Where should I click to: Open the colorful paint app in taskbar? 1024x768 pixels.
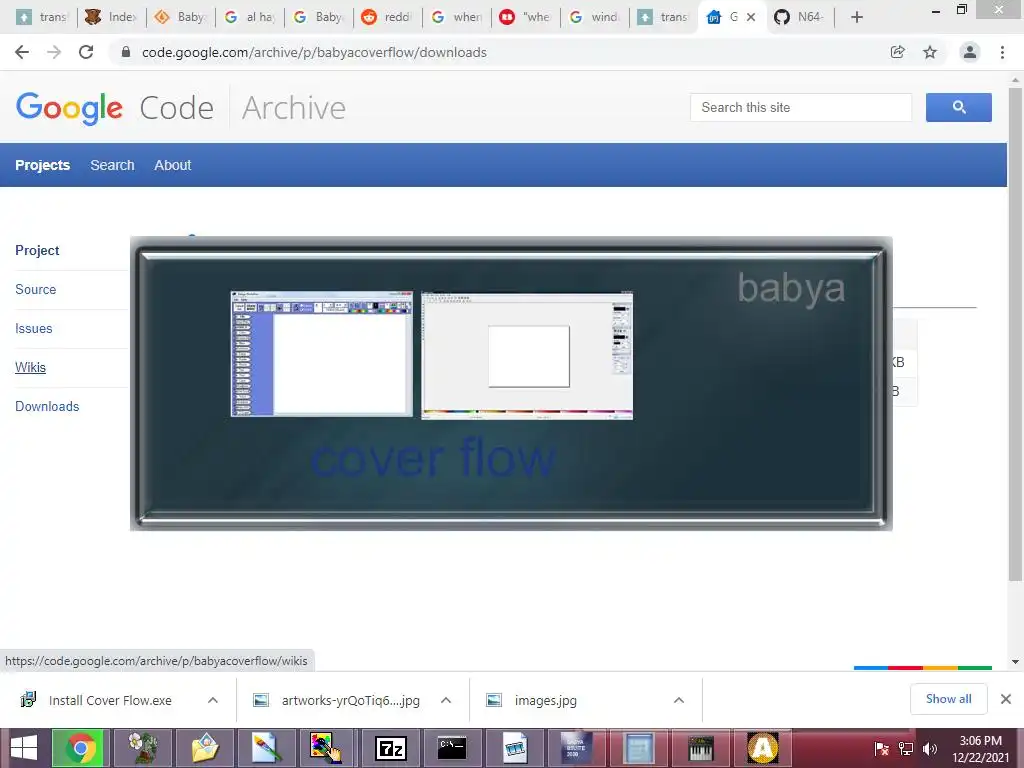(x=328, y=748)
